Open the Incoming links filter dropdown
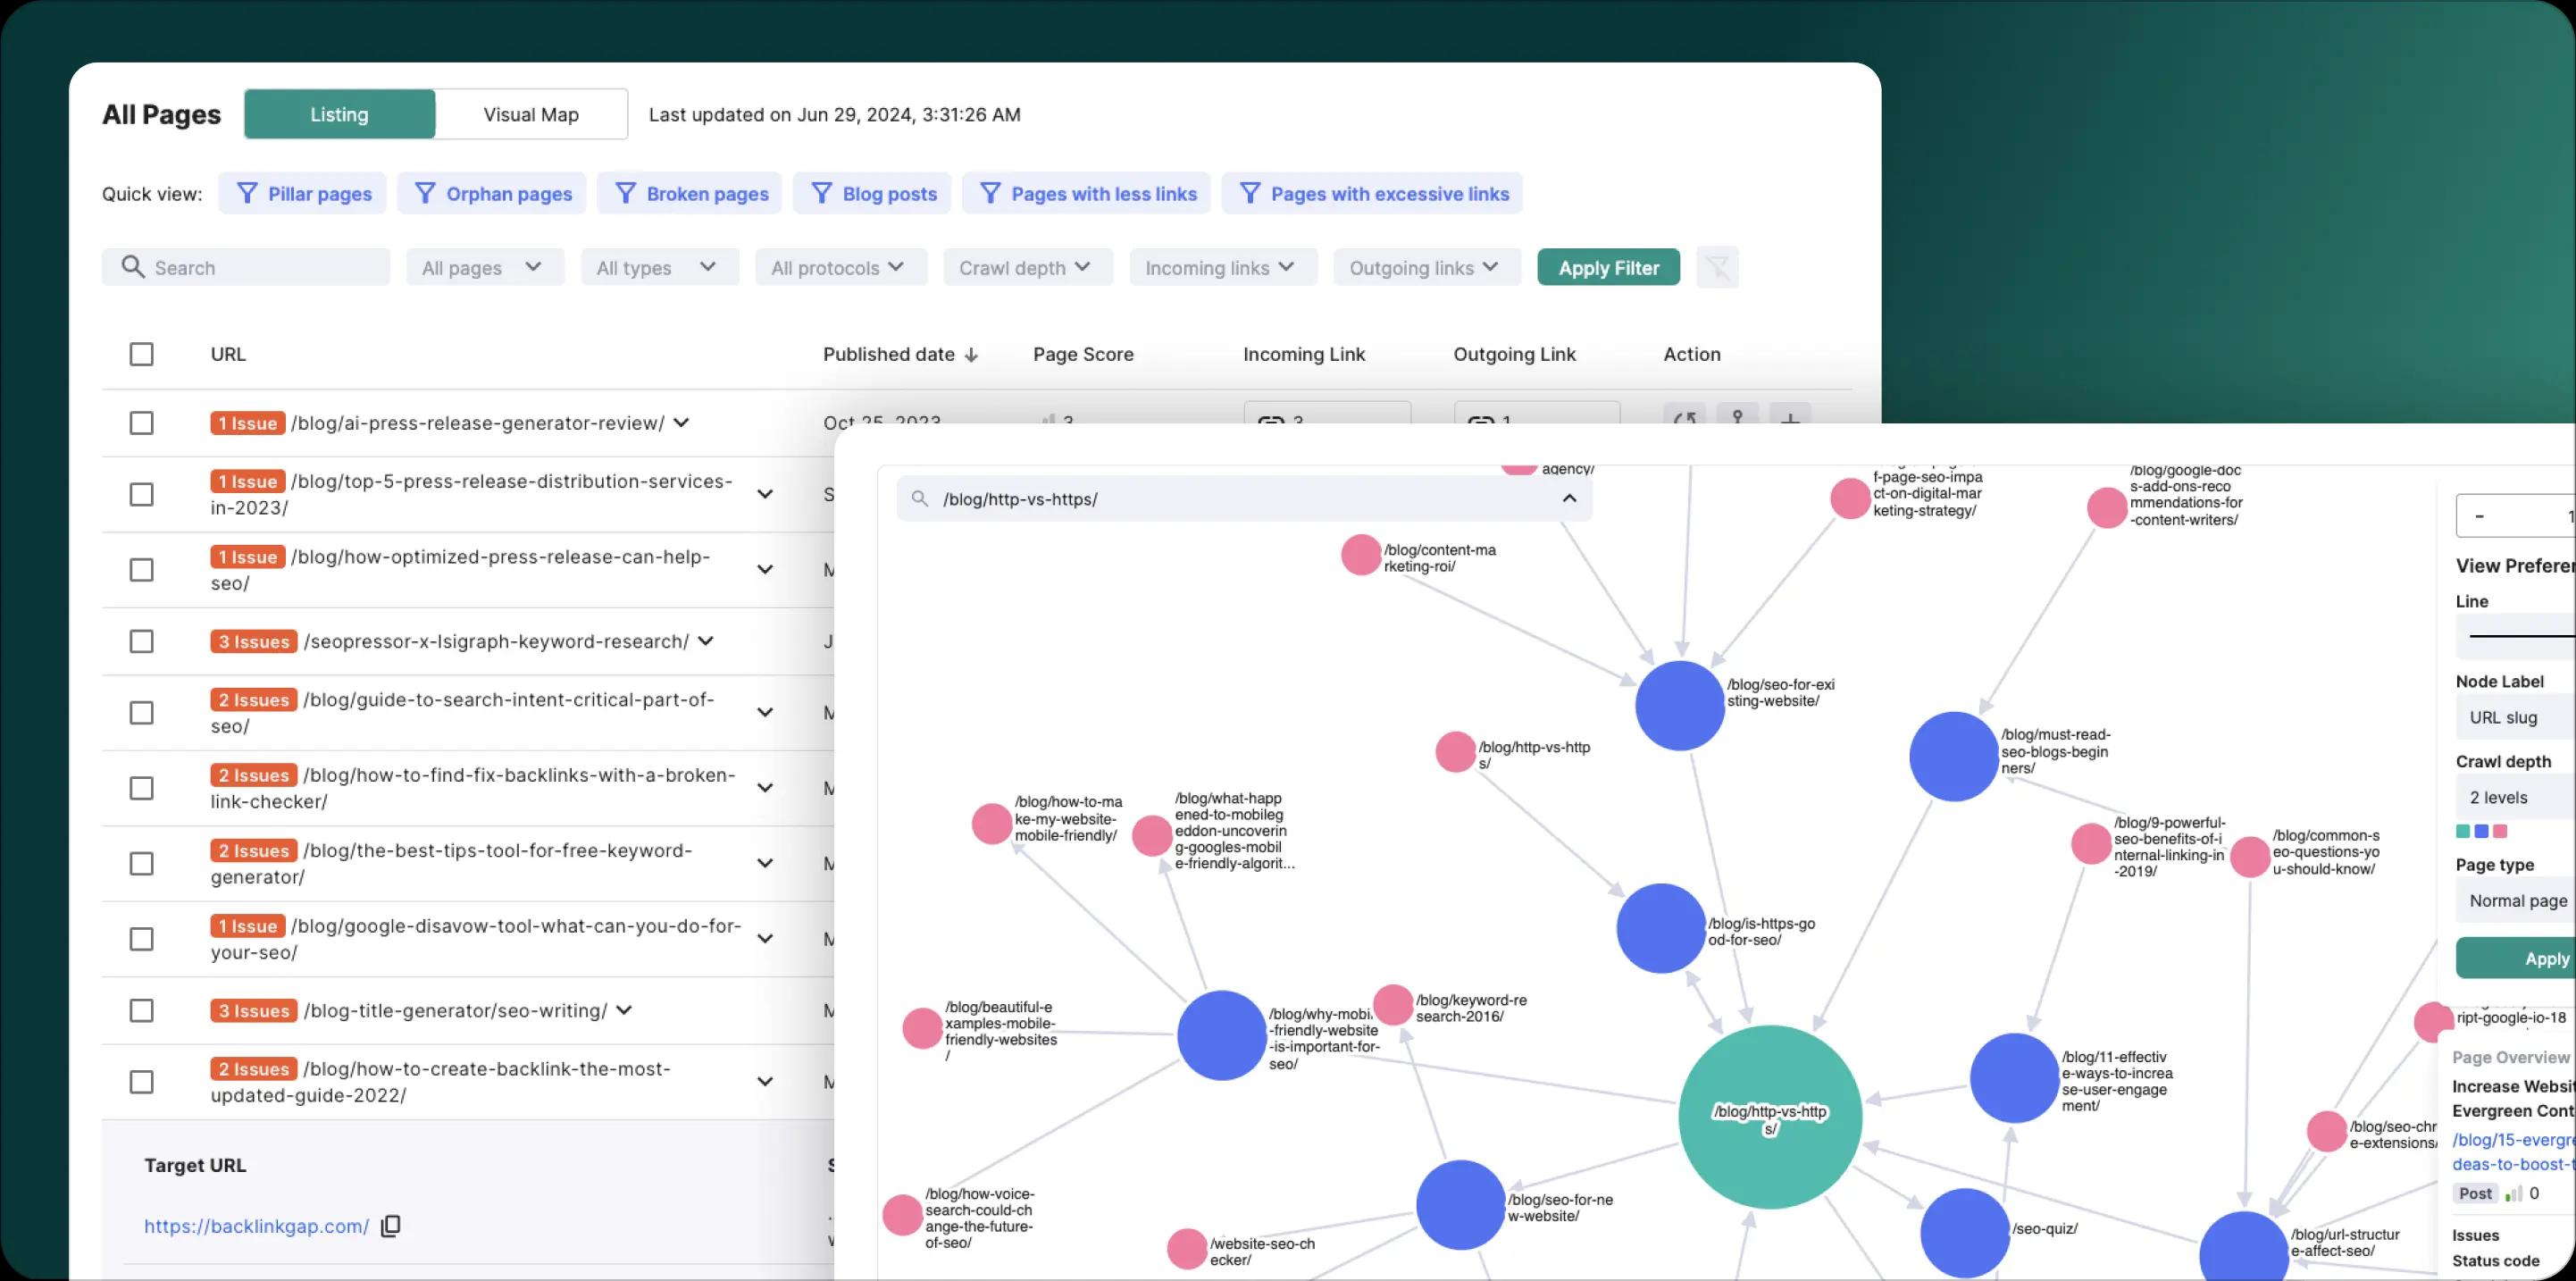This screenshot has height=1281, width=2576. pos(1223,267)
